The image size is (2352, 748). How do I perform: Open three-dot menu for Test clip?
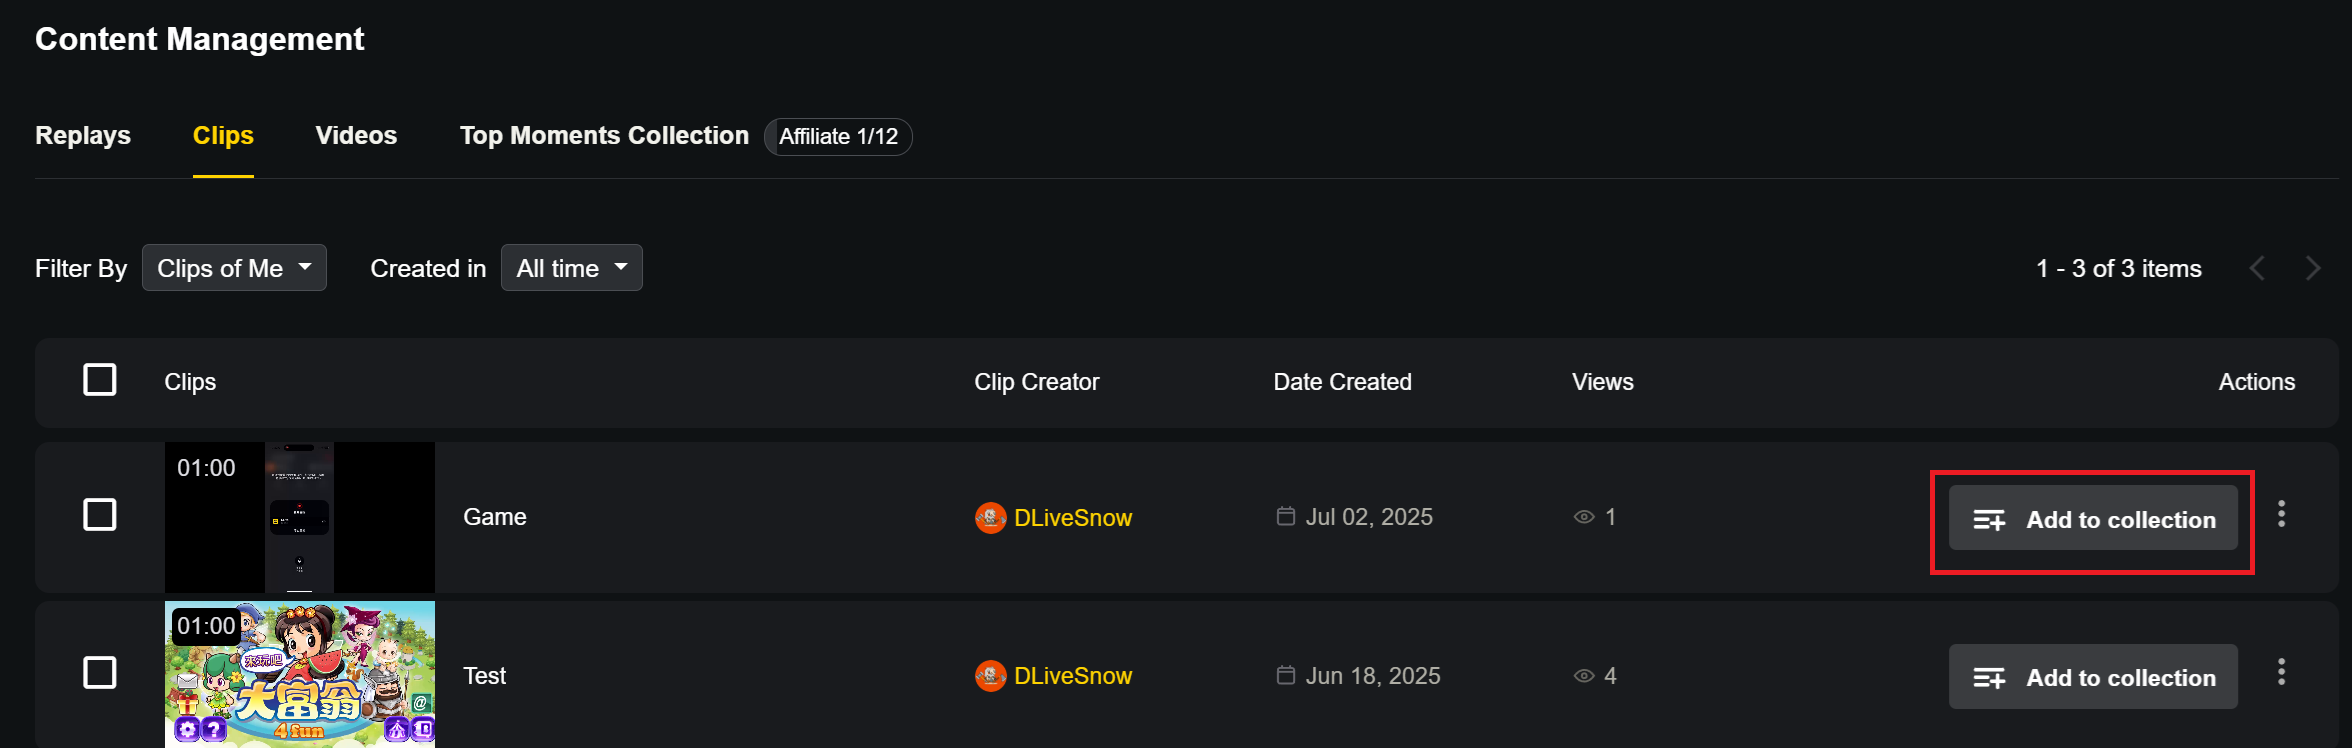coord(2281,672)
